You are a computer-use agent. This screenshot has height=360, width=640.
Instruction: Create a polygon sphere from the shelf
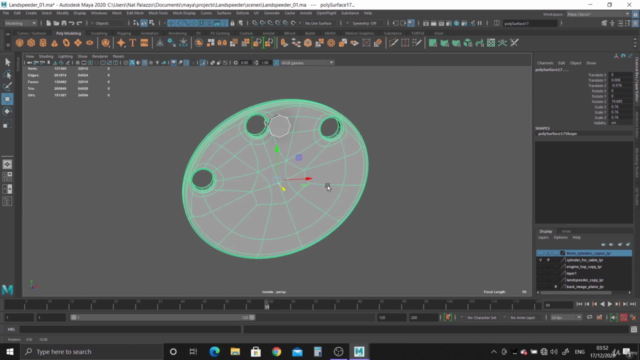tap(19, 43)
